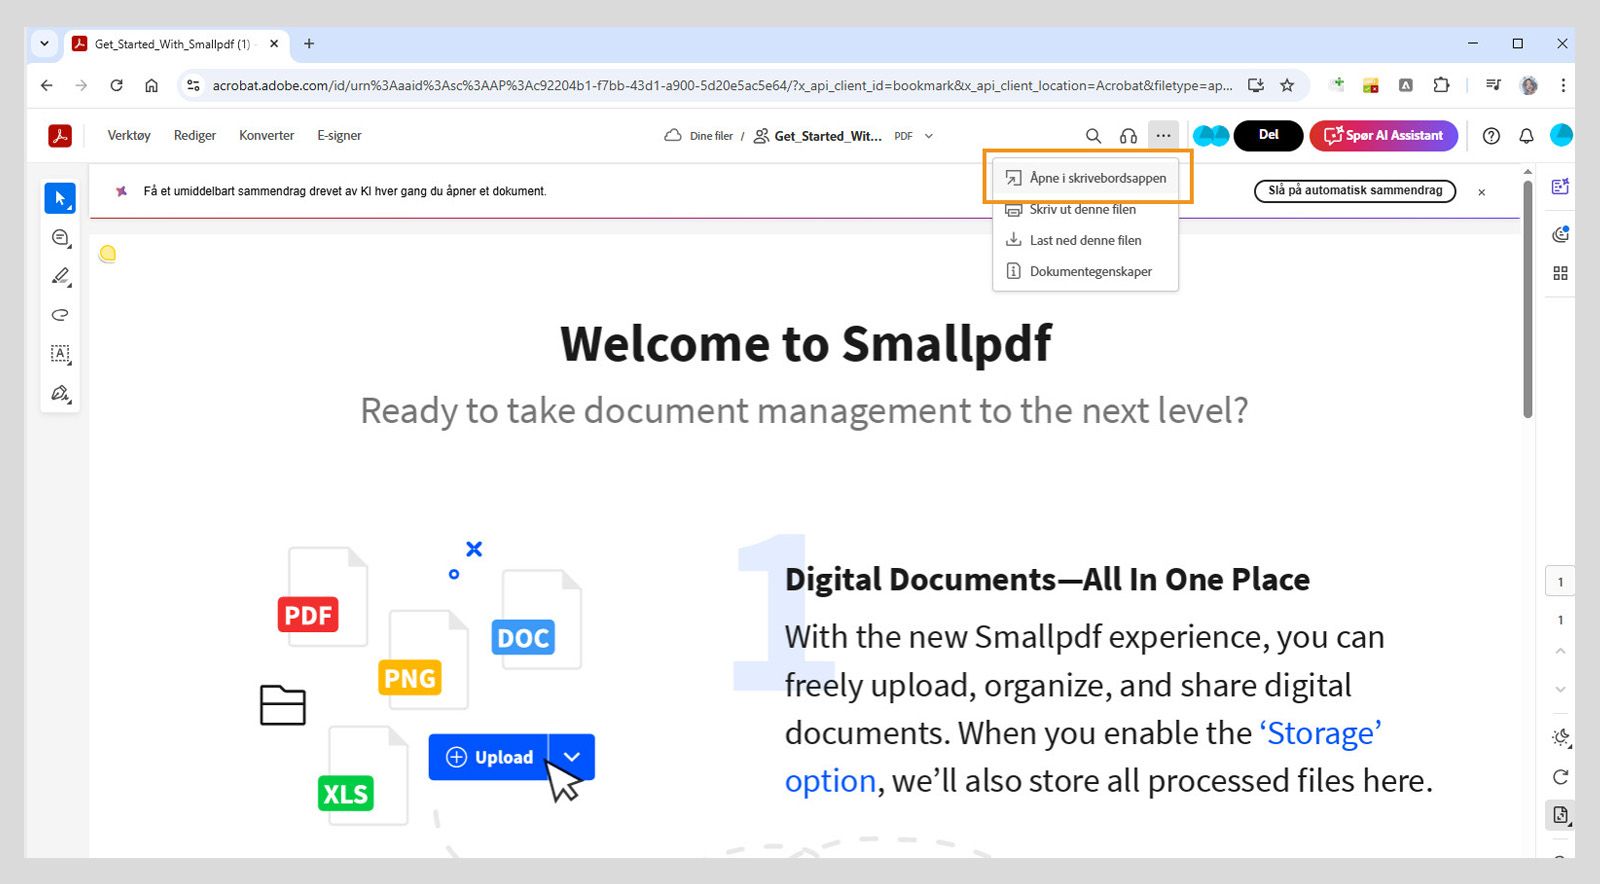Close the Get_Started_With_Smallpdf tab
The image size is (1600, 884).
click(274, 44)
